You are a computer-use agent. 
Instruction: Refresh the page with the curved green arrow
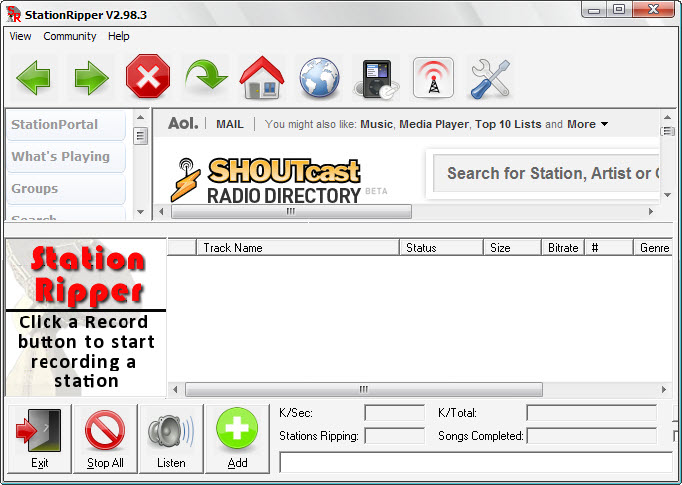tap(206, 75)
